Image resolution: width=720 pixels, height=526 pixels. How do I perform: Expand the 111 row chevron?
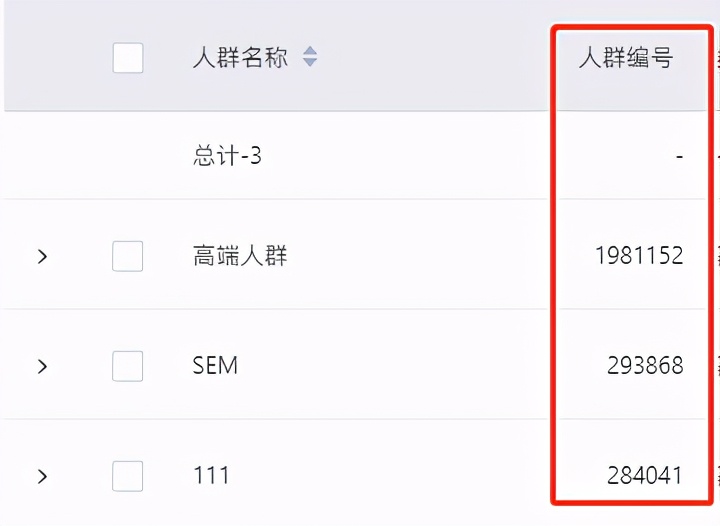coord(42,476)
